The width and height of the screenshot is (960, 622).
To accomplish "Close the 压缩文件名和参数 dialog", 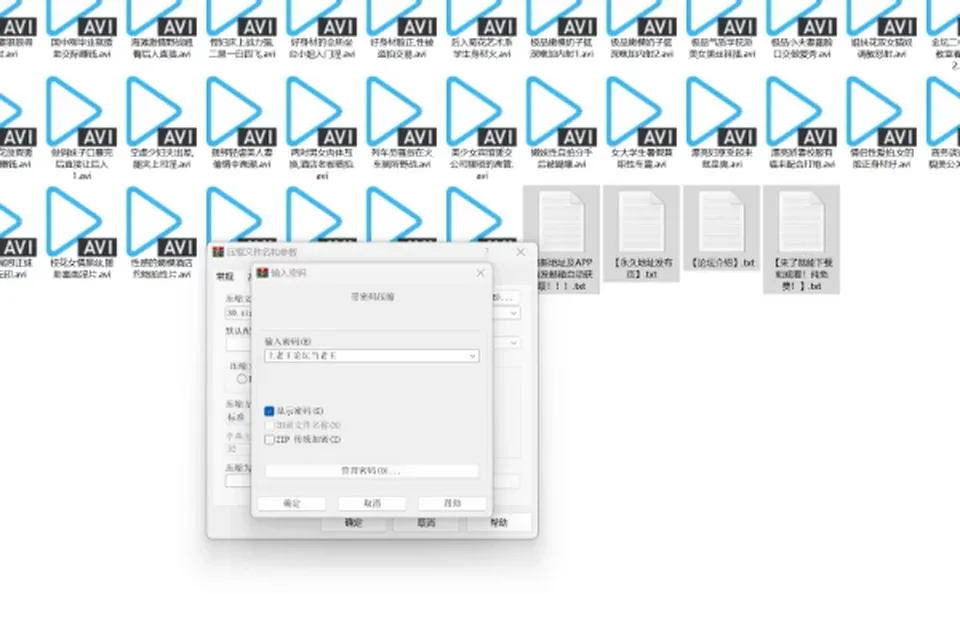I will pyautogui.click(x=520, y=252).
